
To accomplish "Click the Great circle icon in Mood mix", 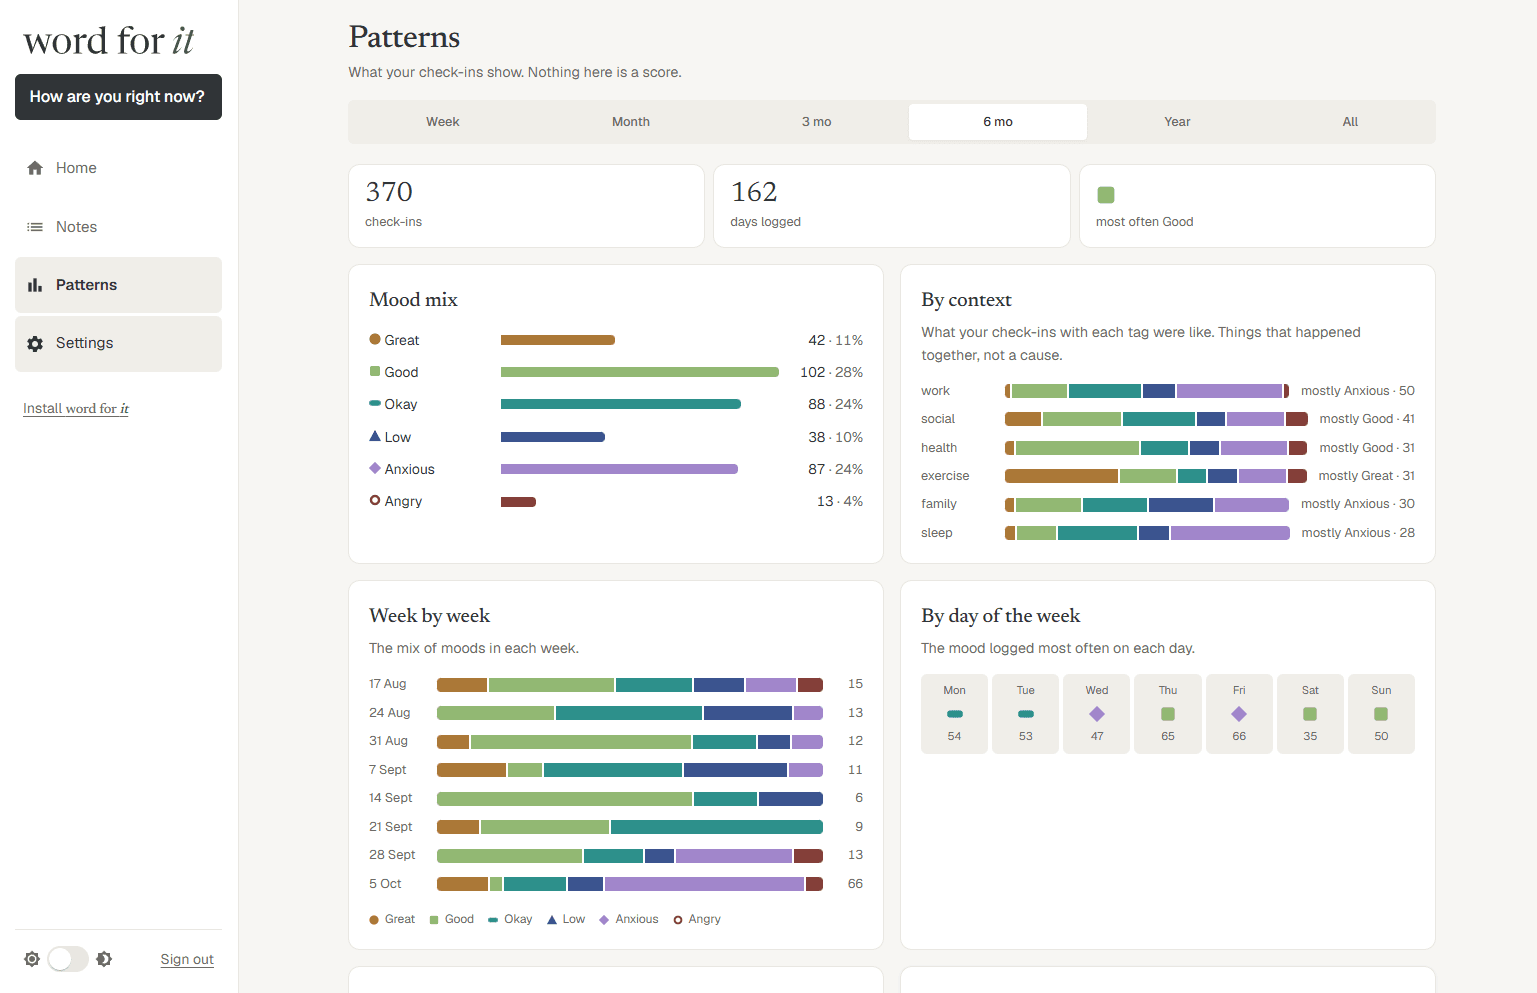I will 375,339.
